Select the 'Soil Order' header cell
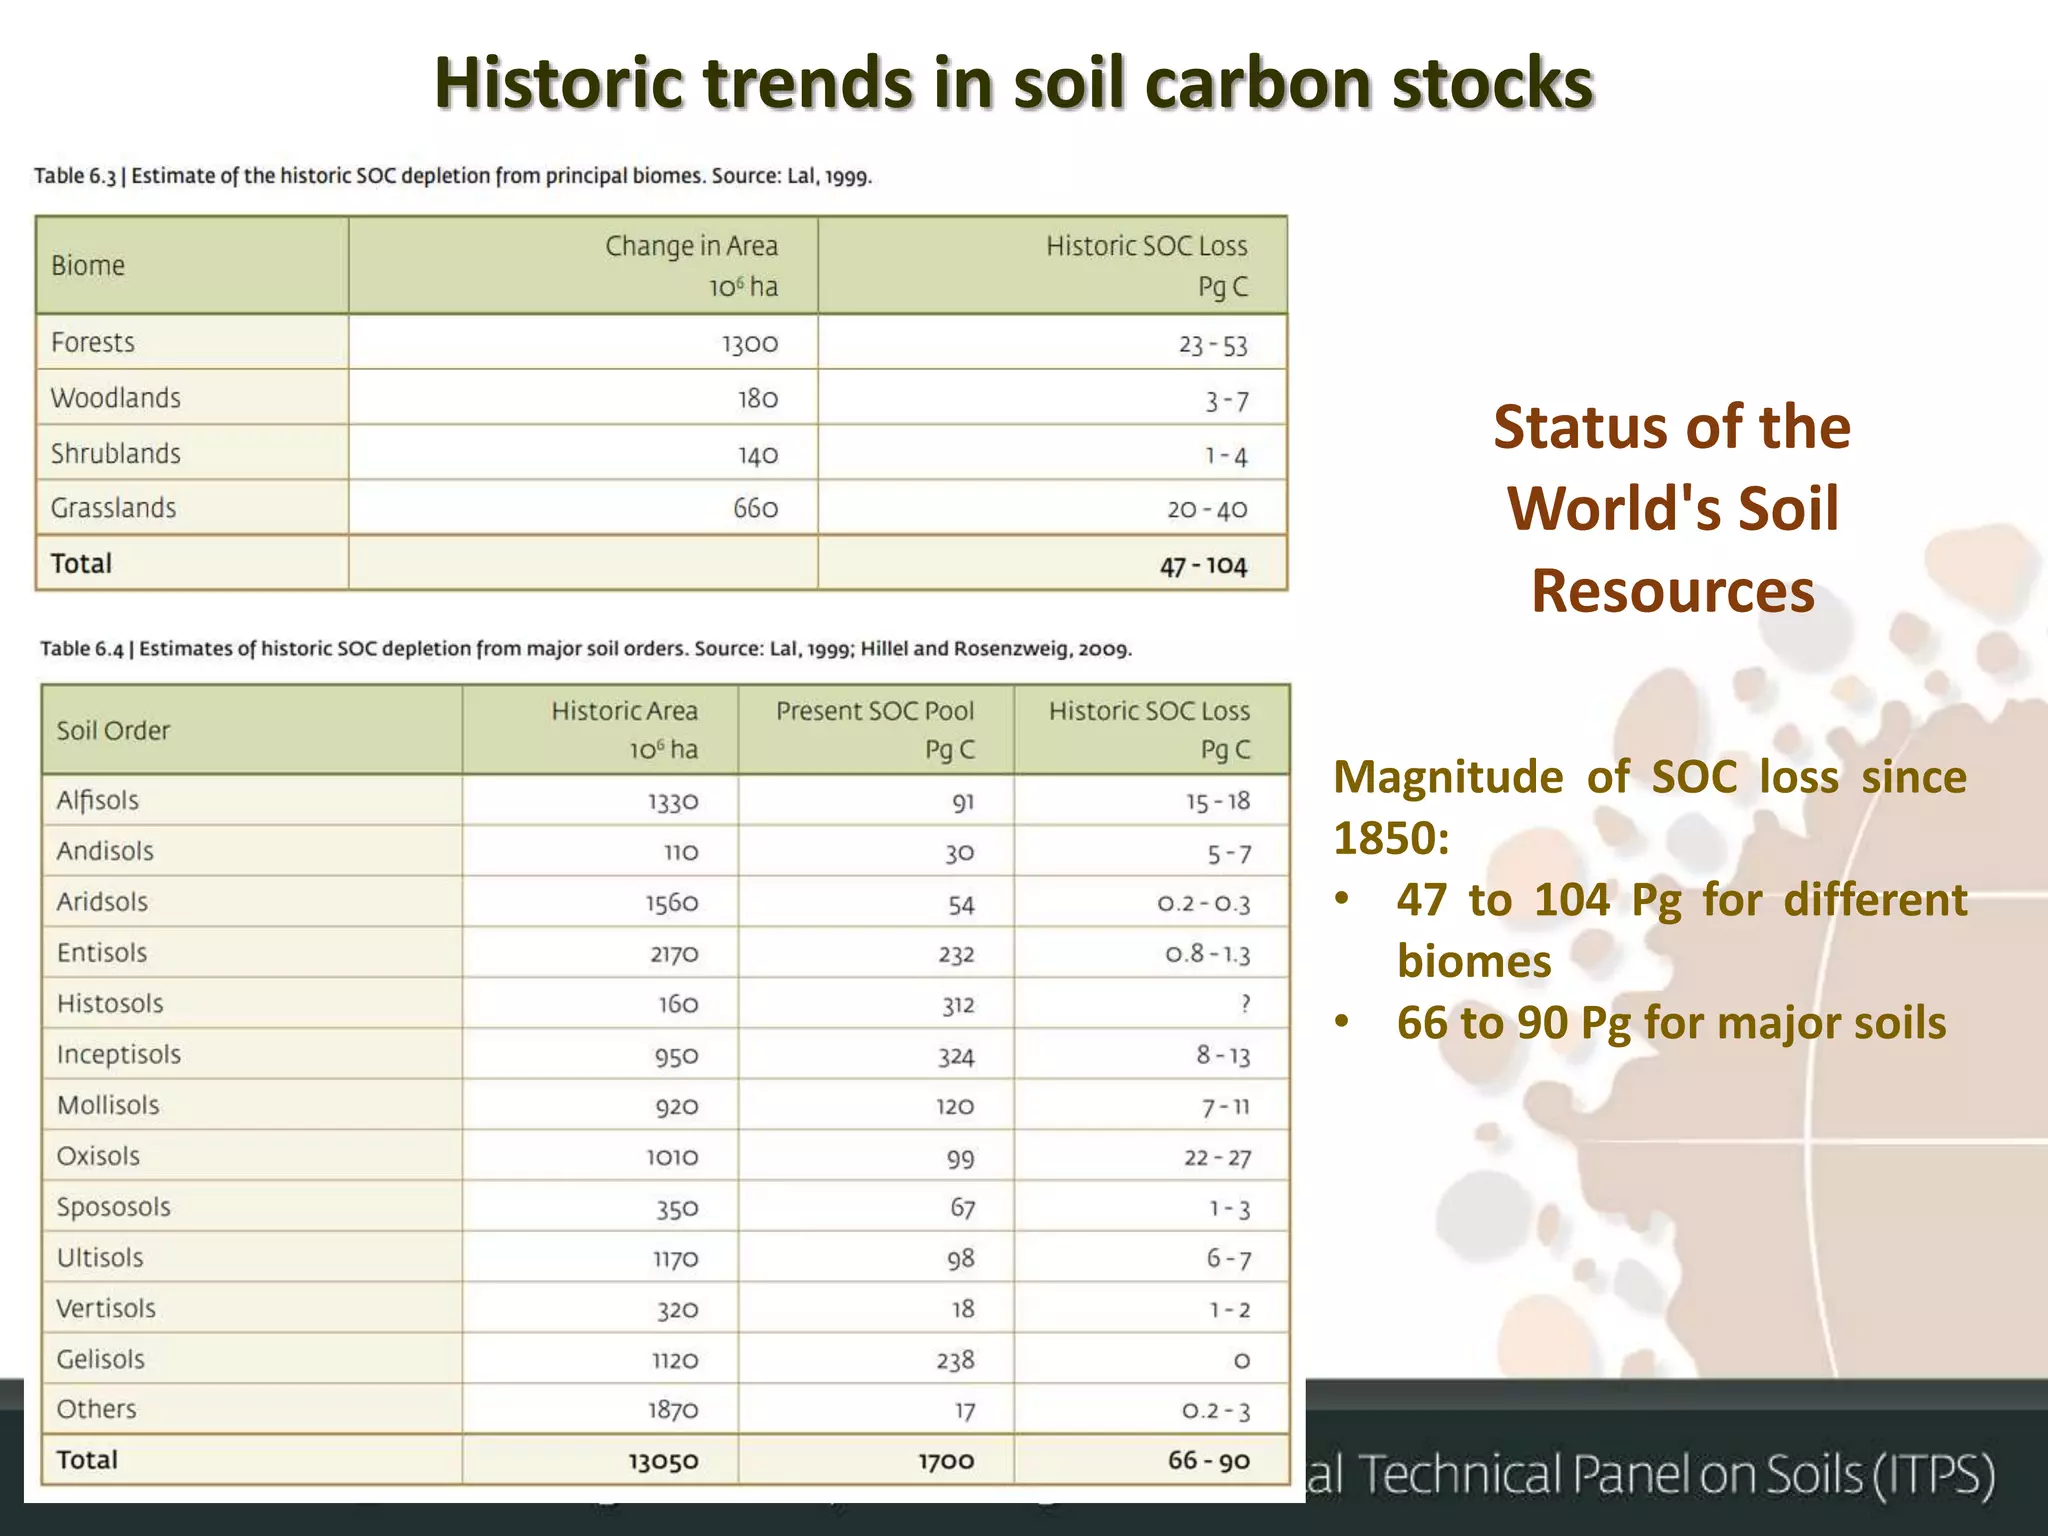2048x1536 pixels. (x=113, y=730)
